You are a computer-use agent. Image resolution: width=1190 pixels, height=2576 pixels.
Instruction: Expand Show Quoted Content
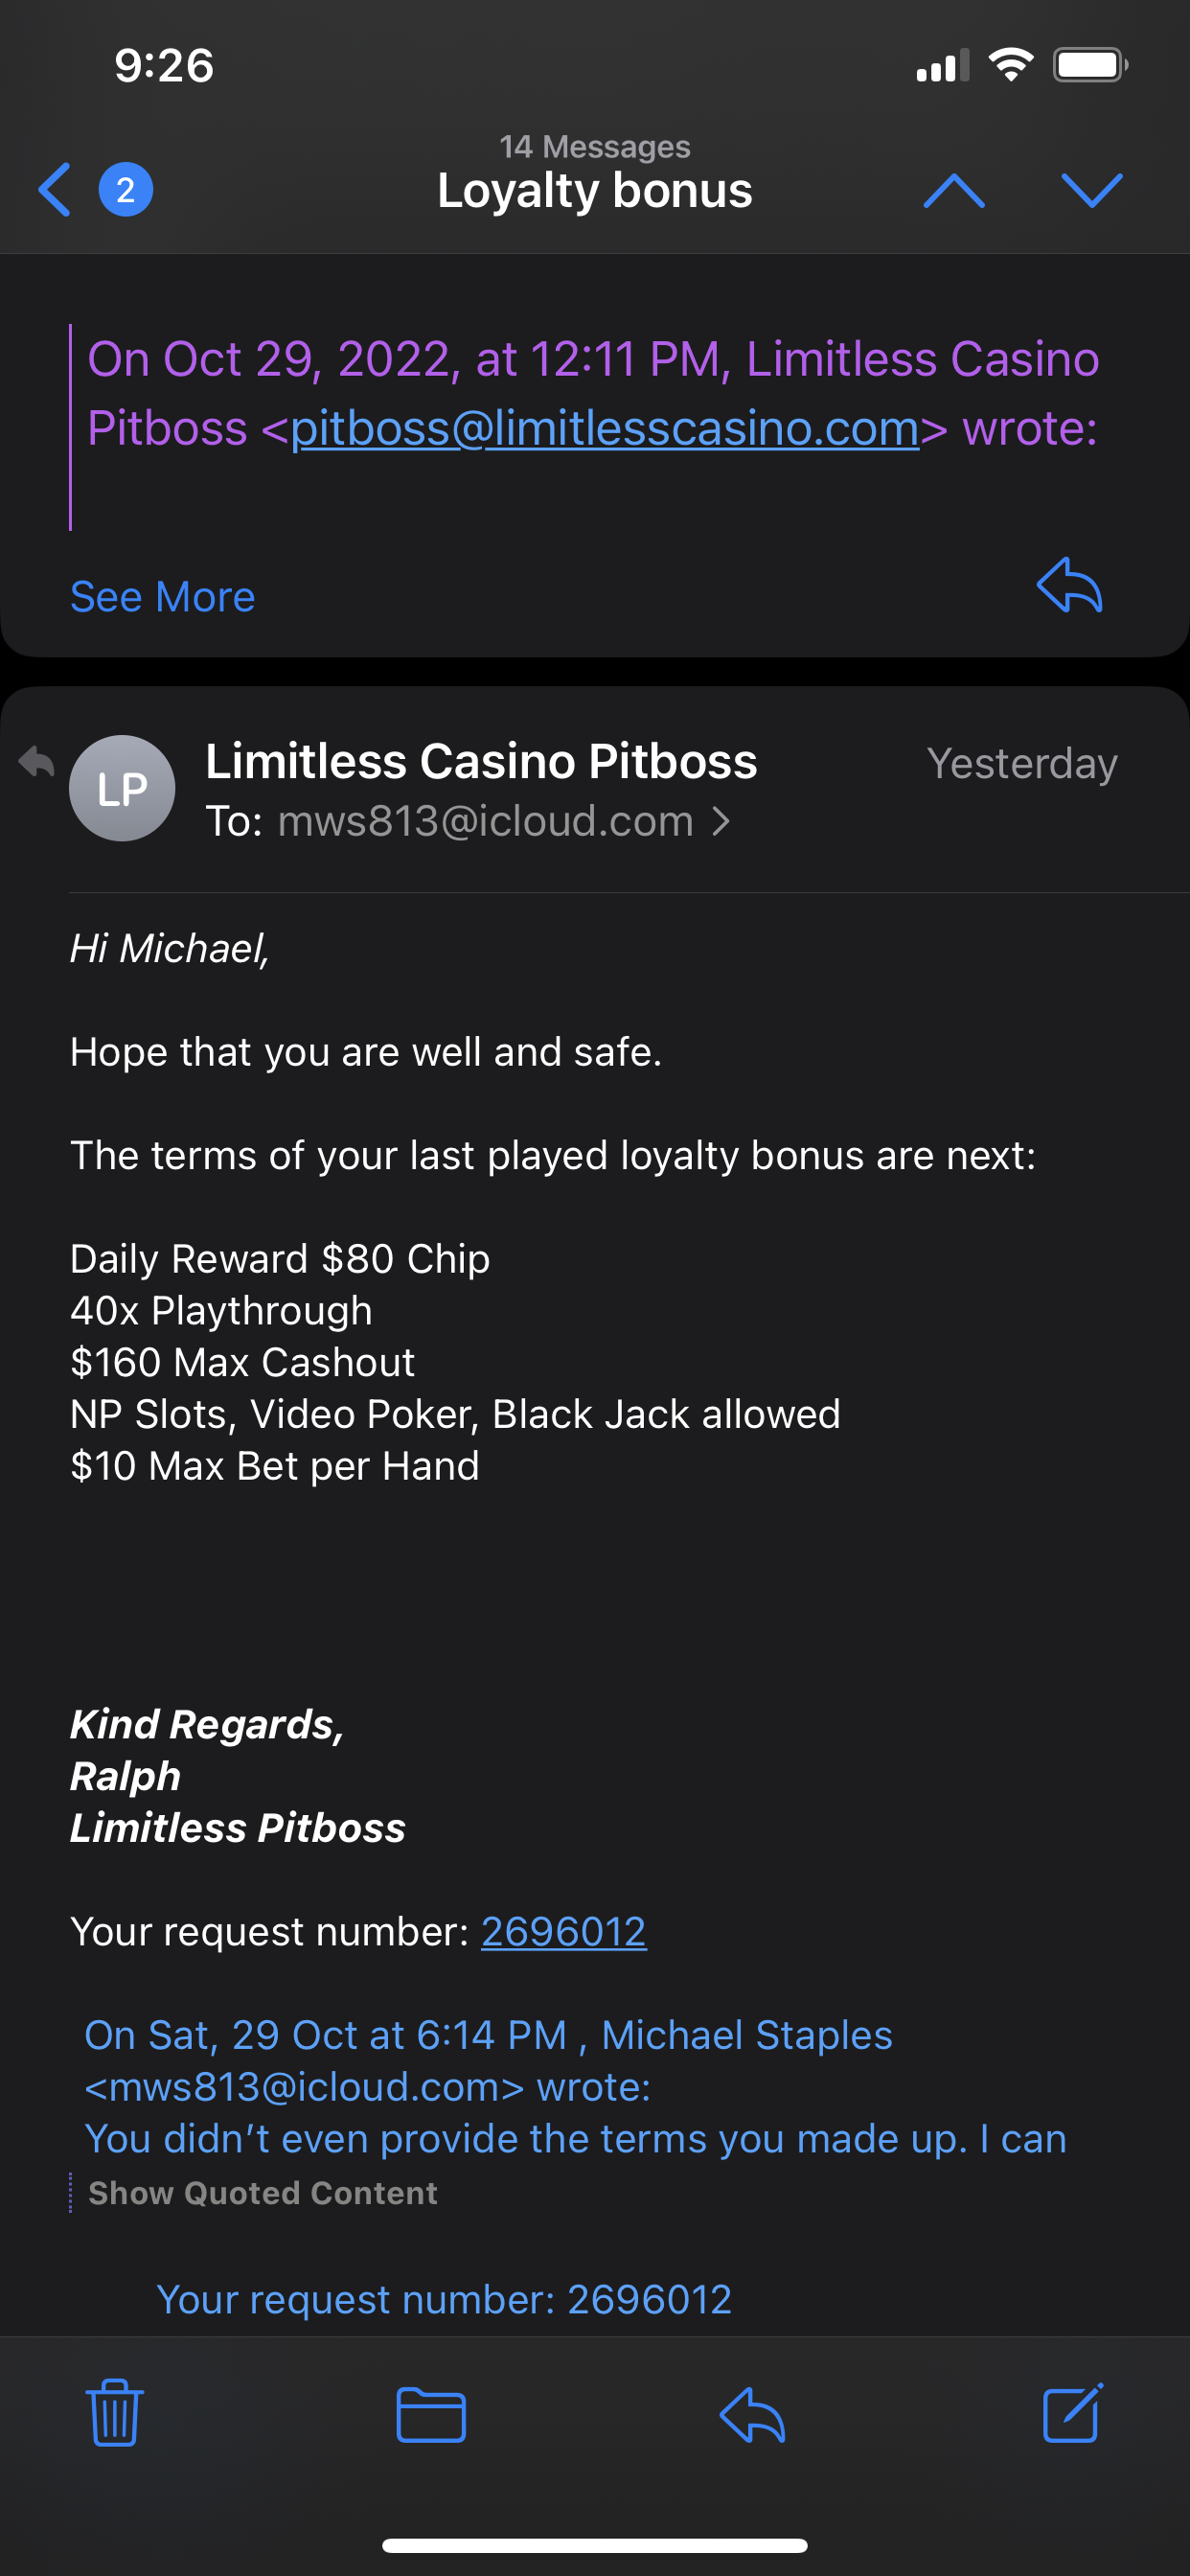(x=262, y=2193)
